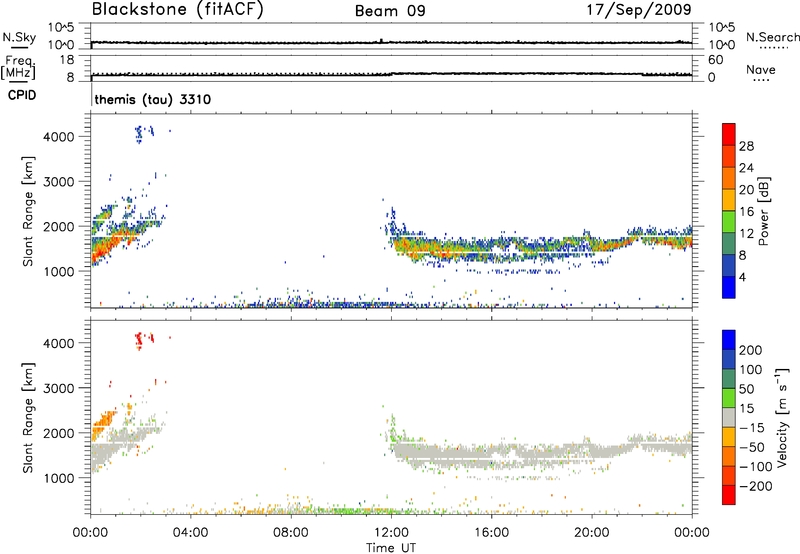Image resolution: width=800 pixels, height=554 pixels.
Task: Click the 10^0 tick beside N.Search
Action: pos(721,45)
